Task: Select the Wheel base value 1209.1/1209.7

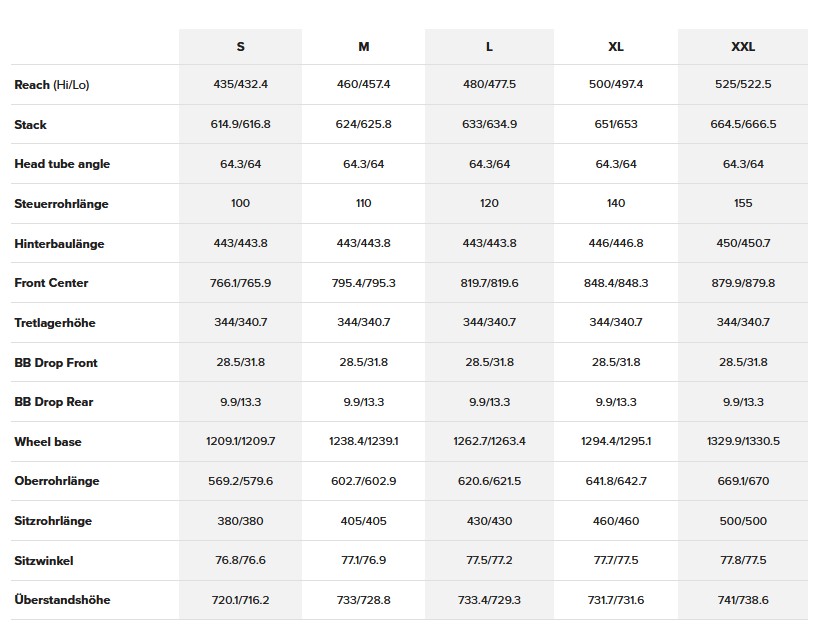Action: point(240,442)
